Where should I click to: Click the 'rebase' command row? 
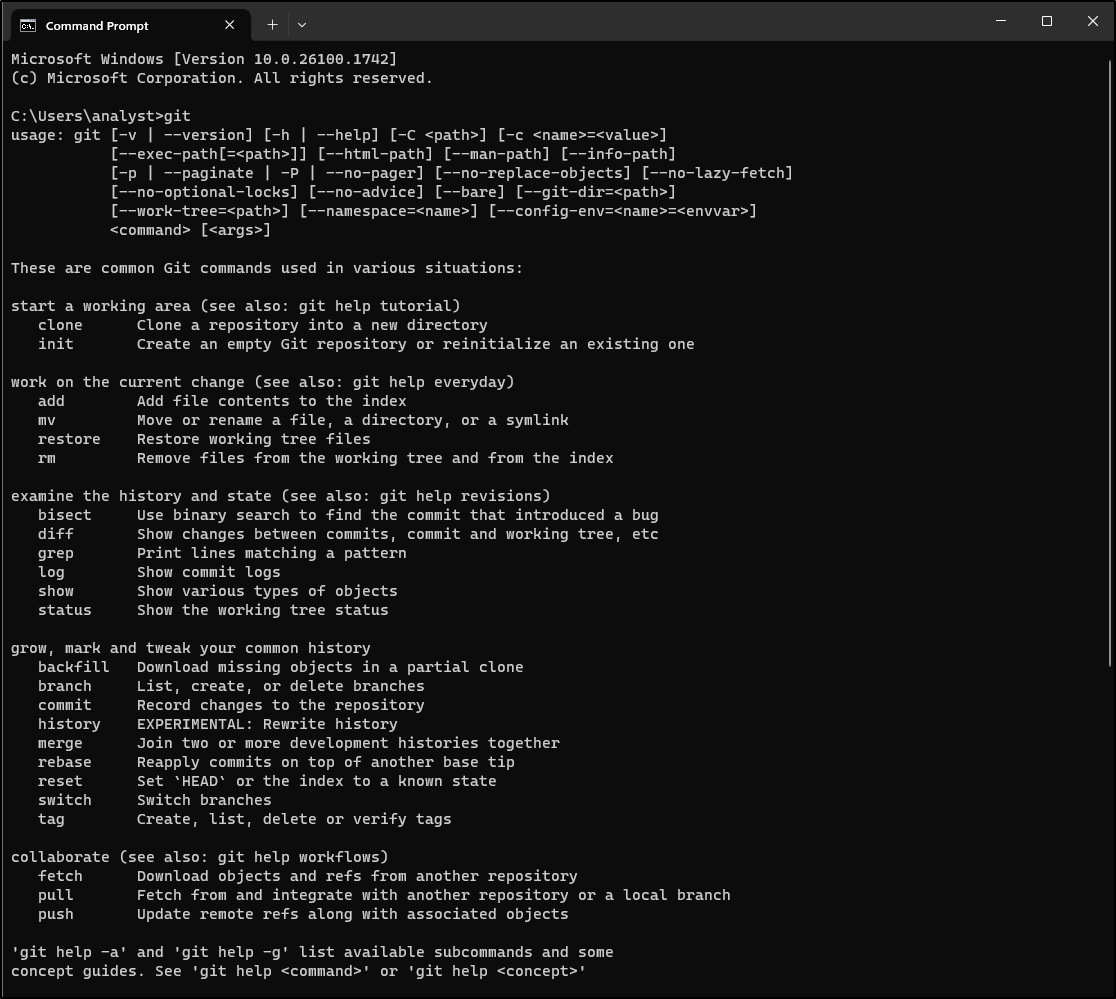[276, 763]
